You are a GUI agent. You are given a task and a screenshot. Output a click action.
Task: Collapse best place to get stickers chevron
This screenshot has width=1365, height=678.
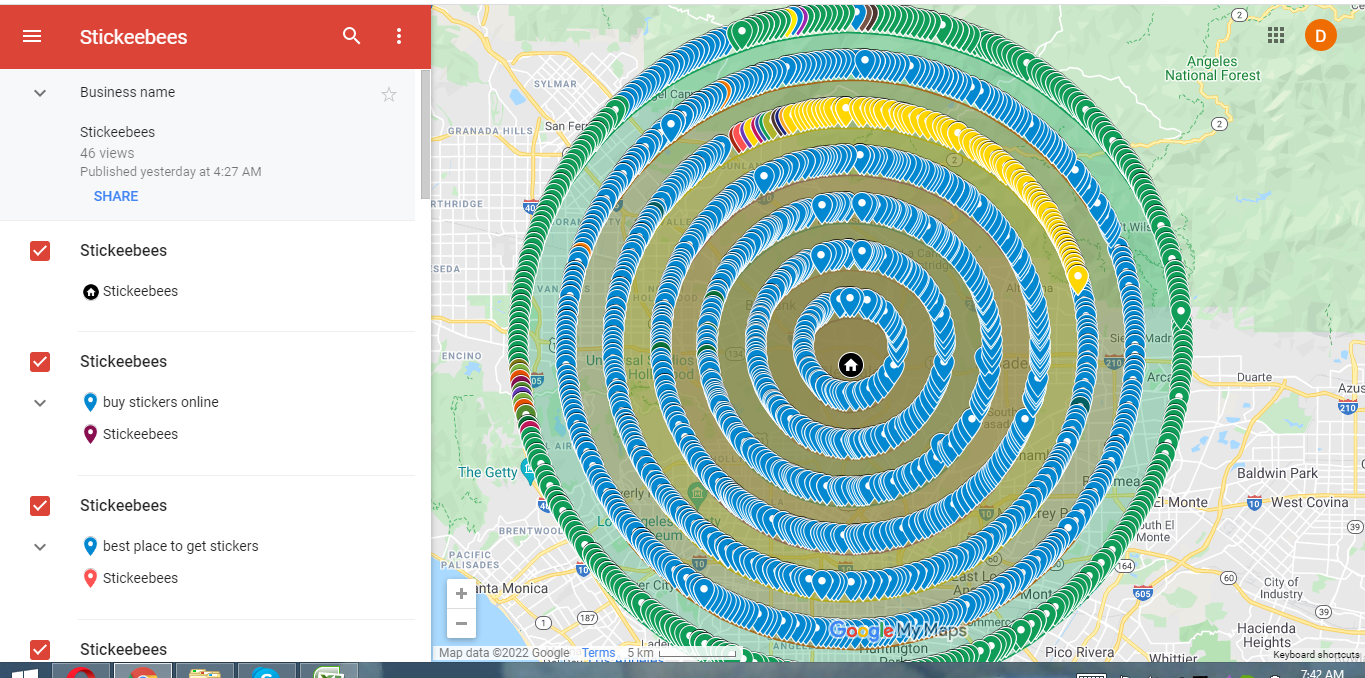40,547
